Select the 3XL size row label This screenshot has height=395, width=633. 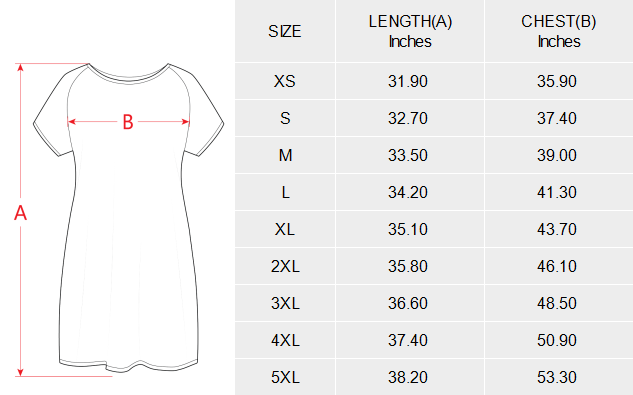click(285, 303)
